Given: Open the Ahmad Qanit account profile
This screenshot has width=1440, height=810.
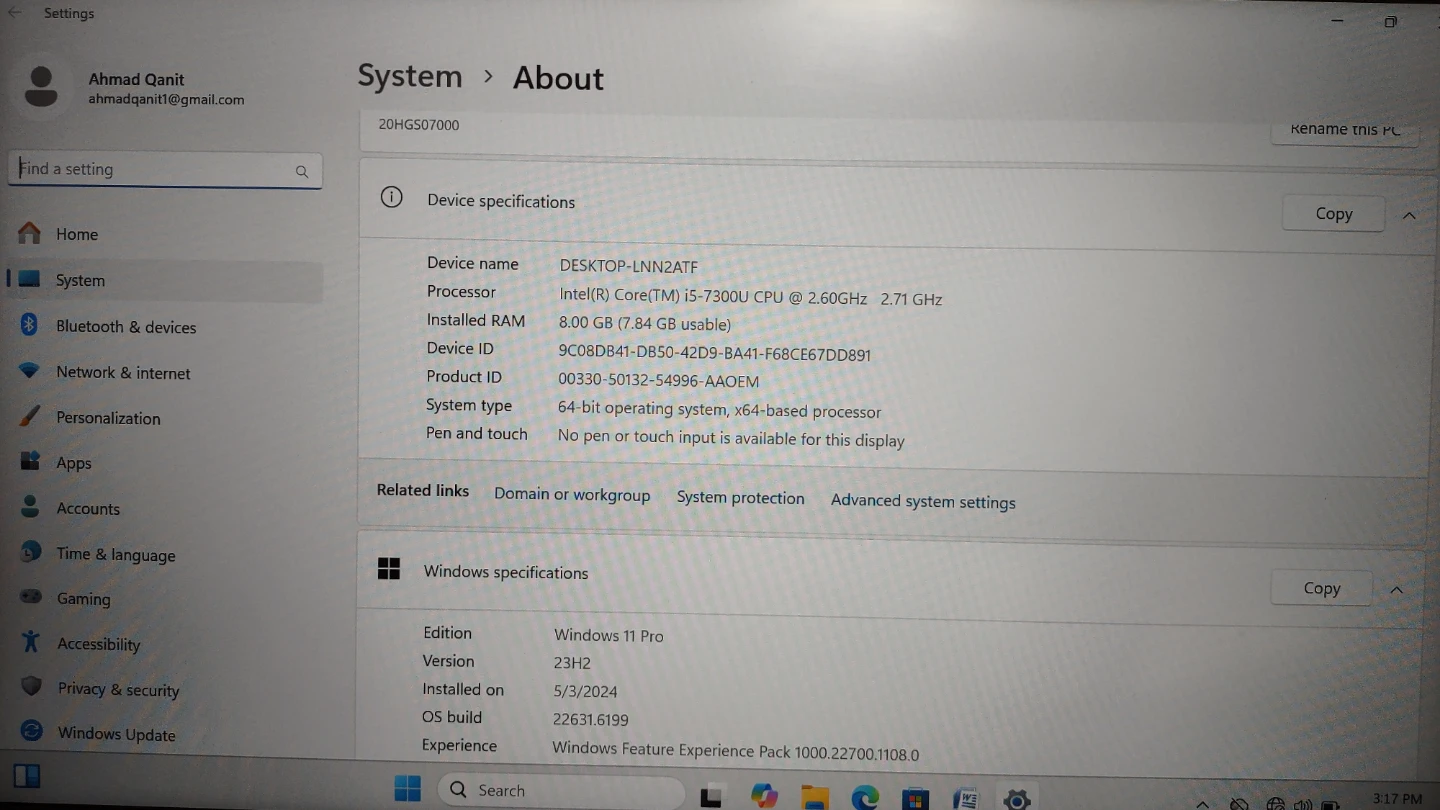Looking at the screenshot, I should (x=135, y=87).
